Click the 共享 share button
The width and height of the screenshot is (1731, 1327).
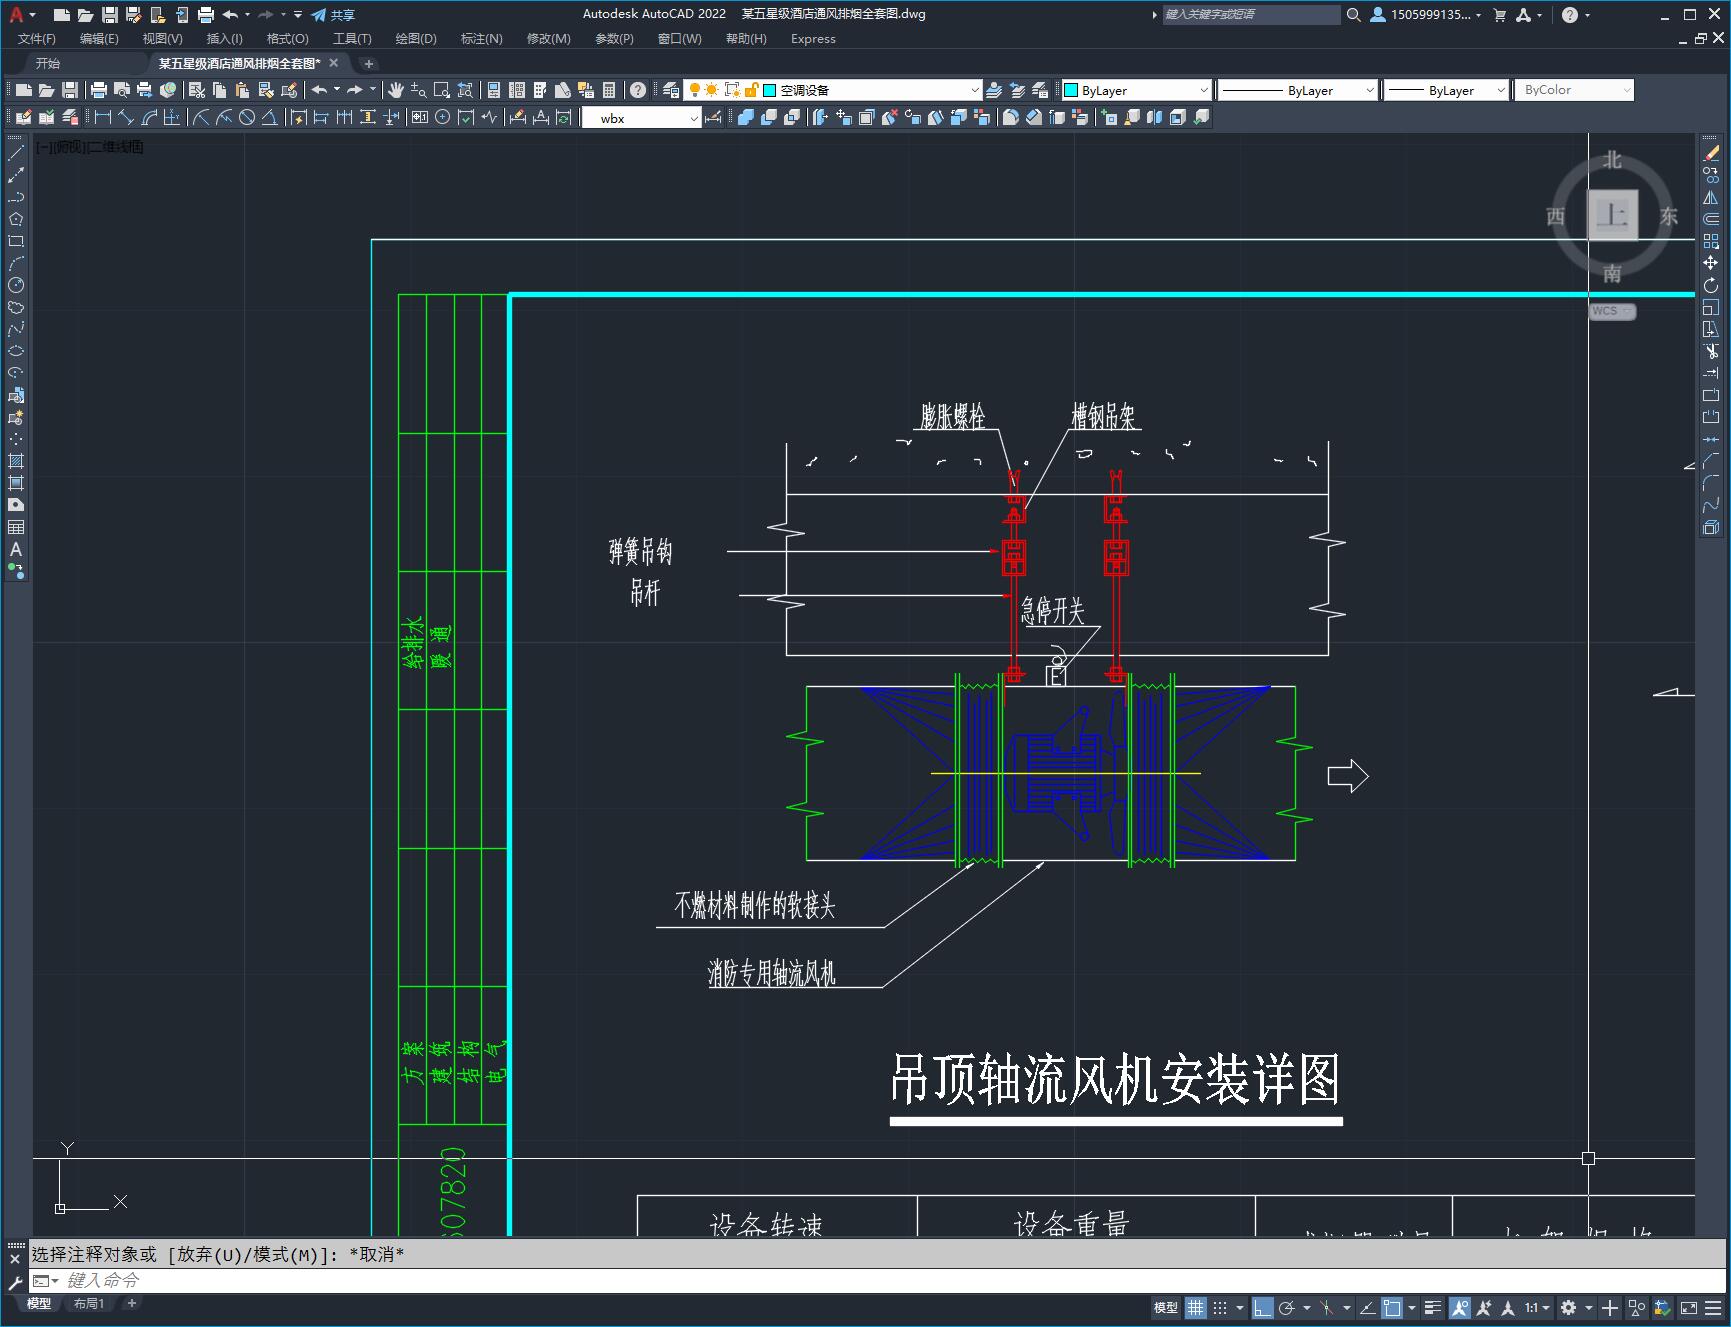333,14
